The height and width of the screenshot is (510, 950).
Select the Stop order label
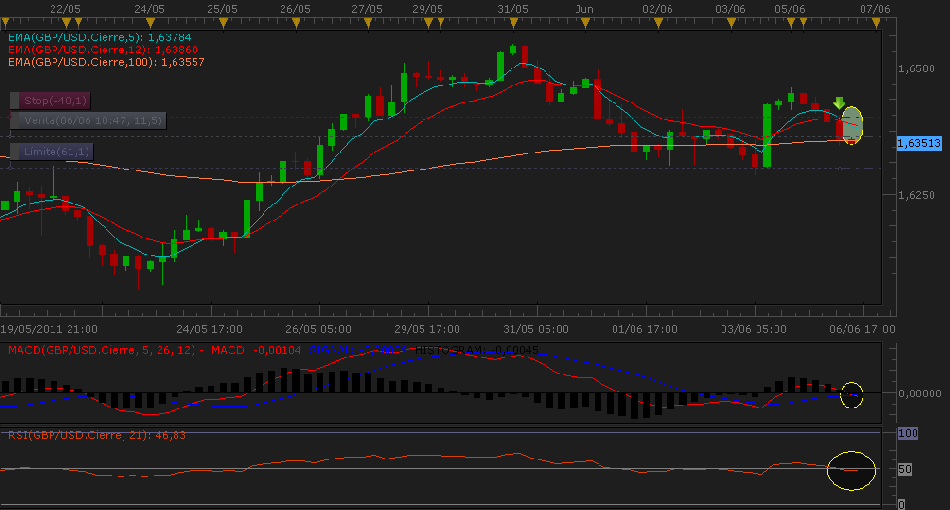(x=52, y=100)
